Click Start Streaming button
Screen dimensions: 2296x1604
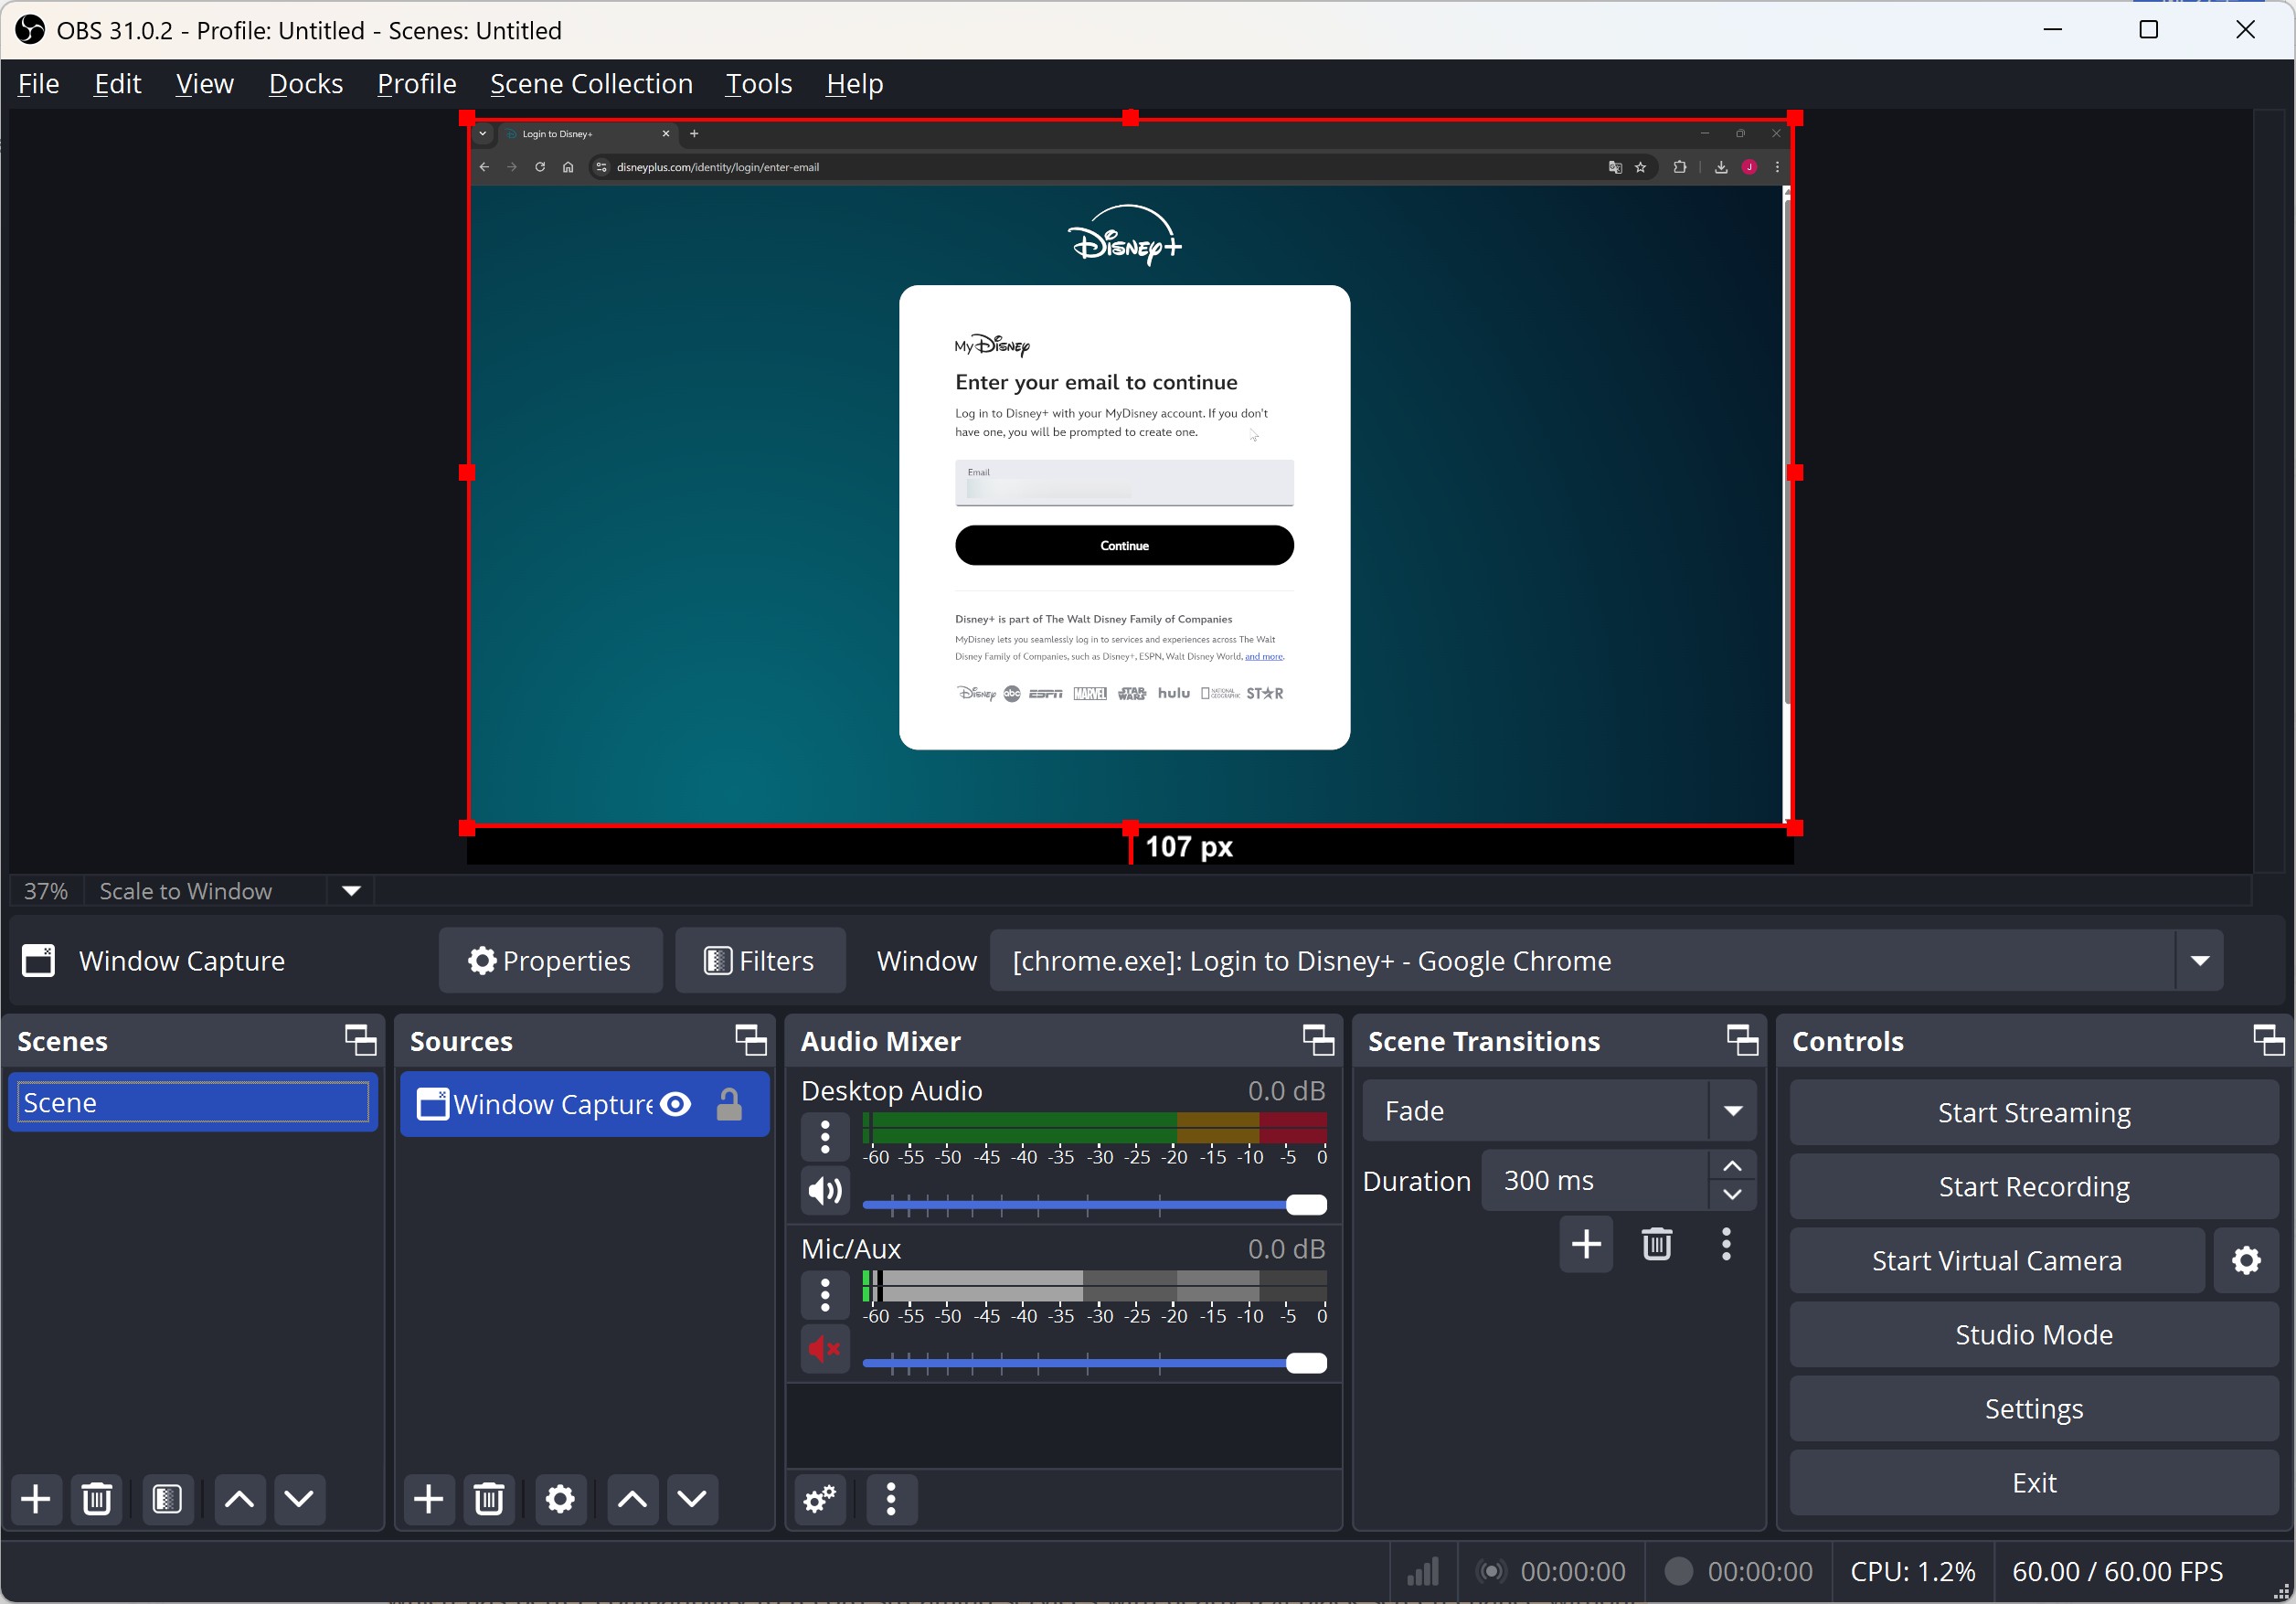2033,1112
